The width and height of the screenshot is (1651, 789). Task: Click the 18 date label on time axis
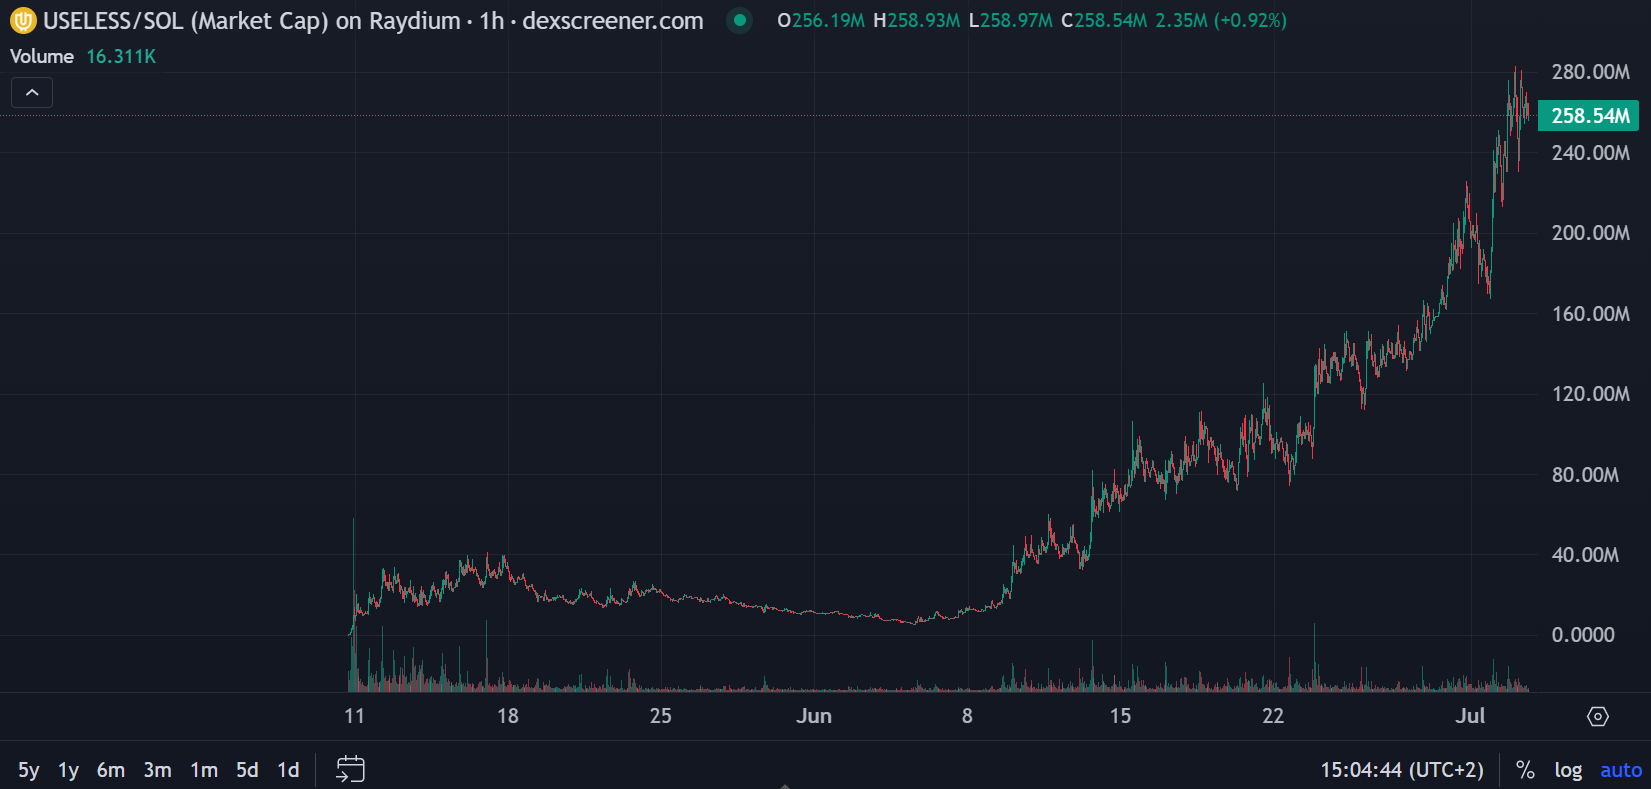508,716
